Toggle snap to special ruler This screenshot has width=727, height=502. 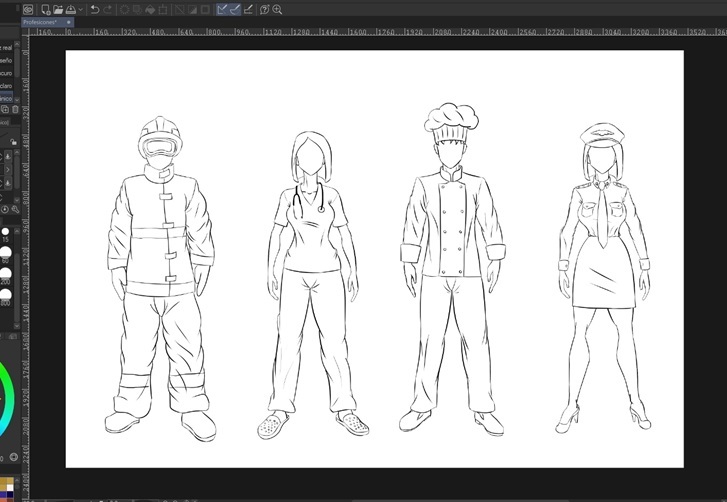[235, 9]
